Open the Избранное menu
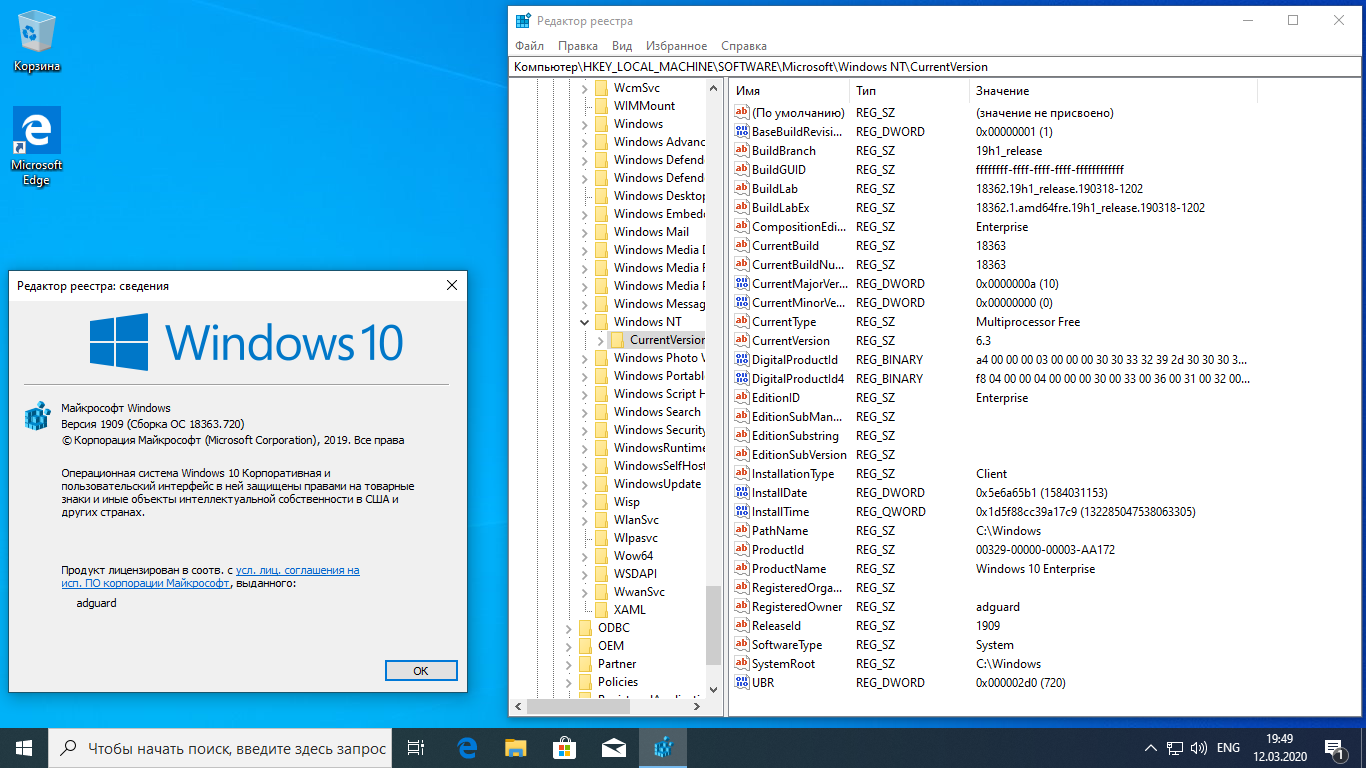Screen dimensions: 1366x768 (677, 46)
